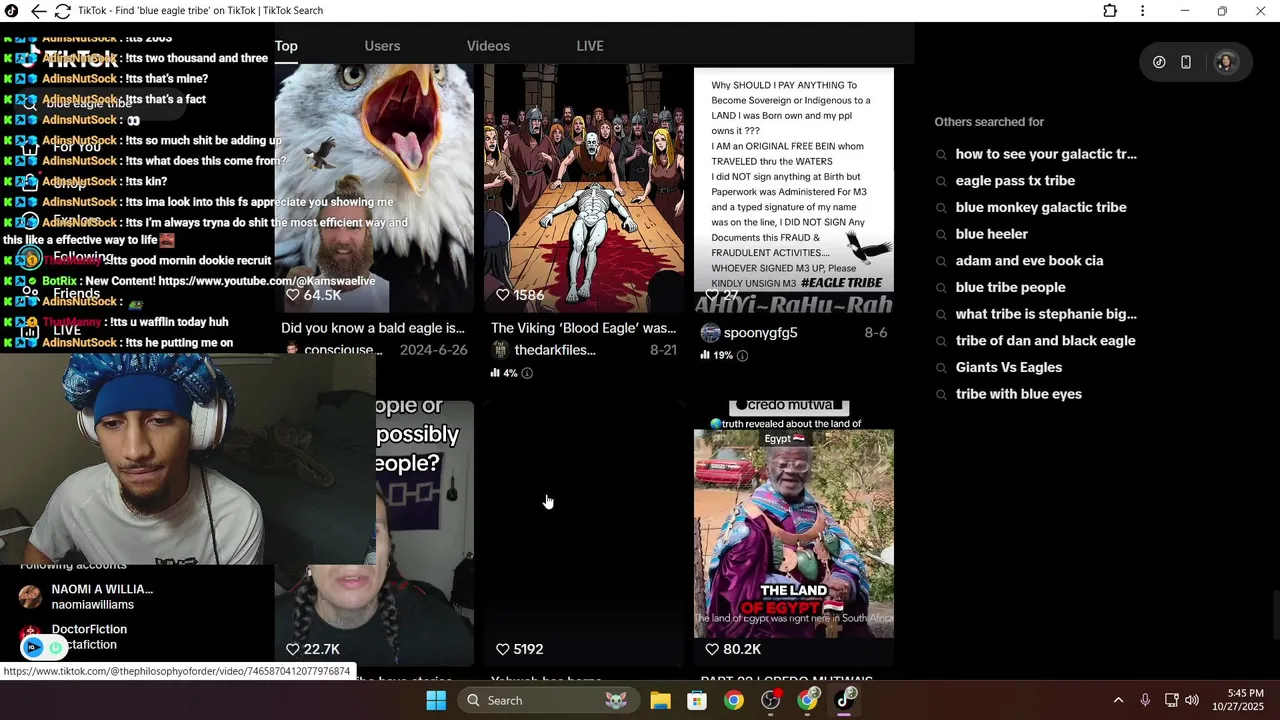Search 'blue heeler' suggestion
Image resolution: width=1280 pixels, height=720 pixels.
click(991, 234)
